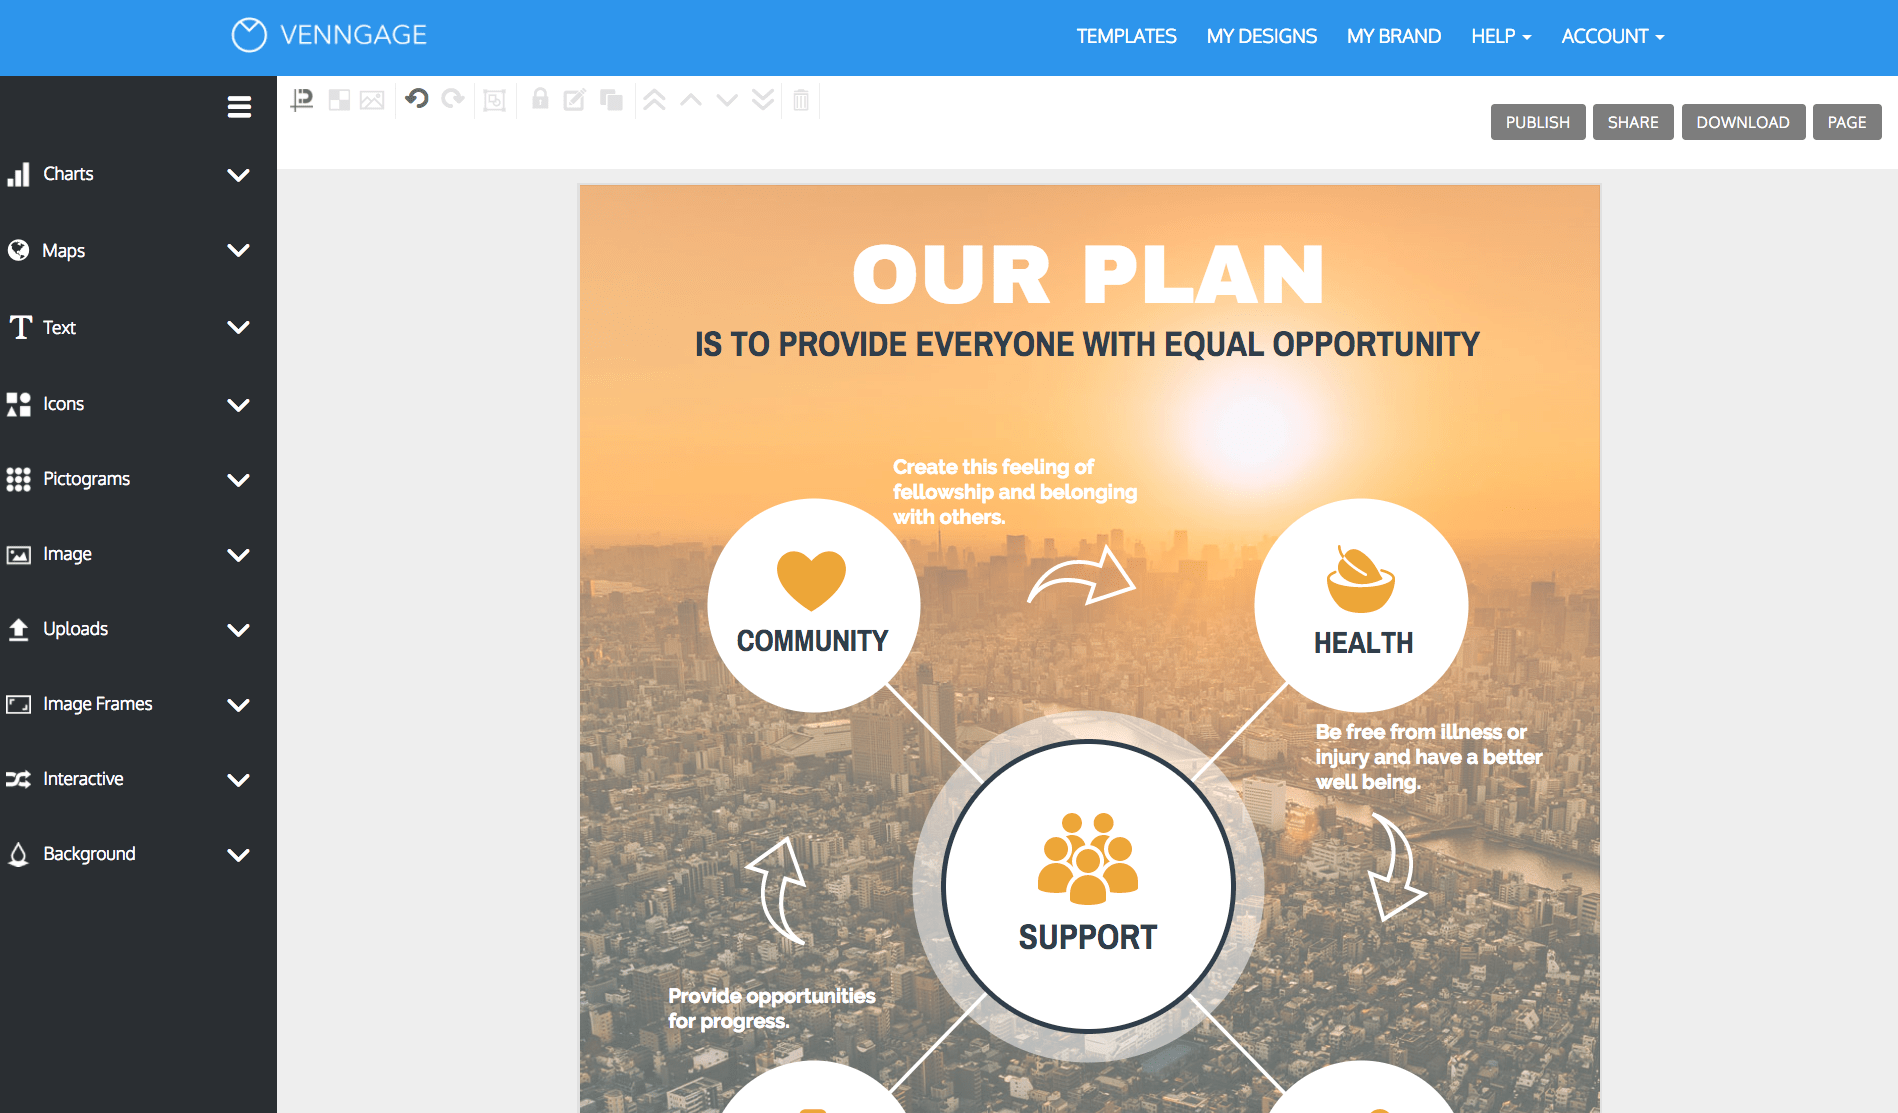Open the Interactive panel in sidebar
The width and height of the screenshot is (1898, 1113).
coord(83,779)
